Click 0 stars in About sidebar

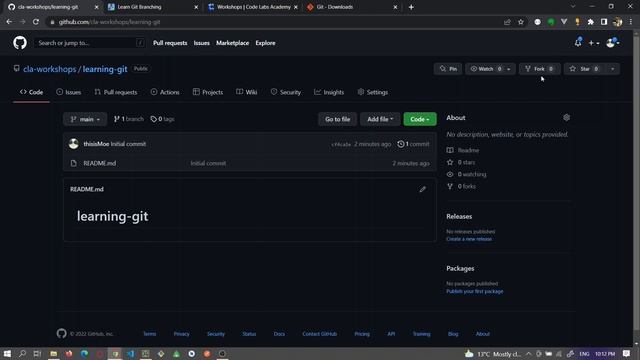[x=461, y=162]
